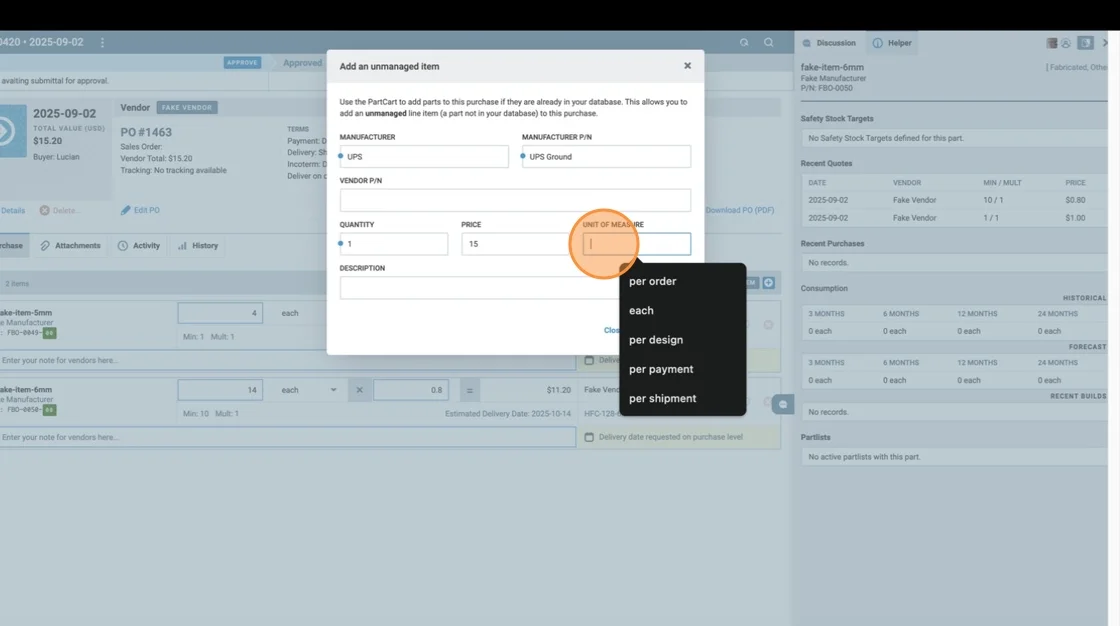Click the Approve button
The width and height of the screenshot is (1120, 626).
(x=242, y=62)
